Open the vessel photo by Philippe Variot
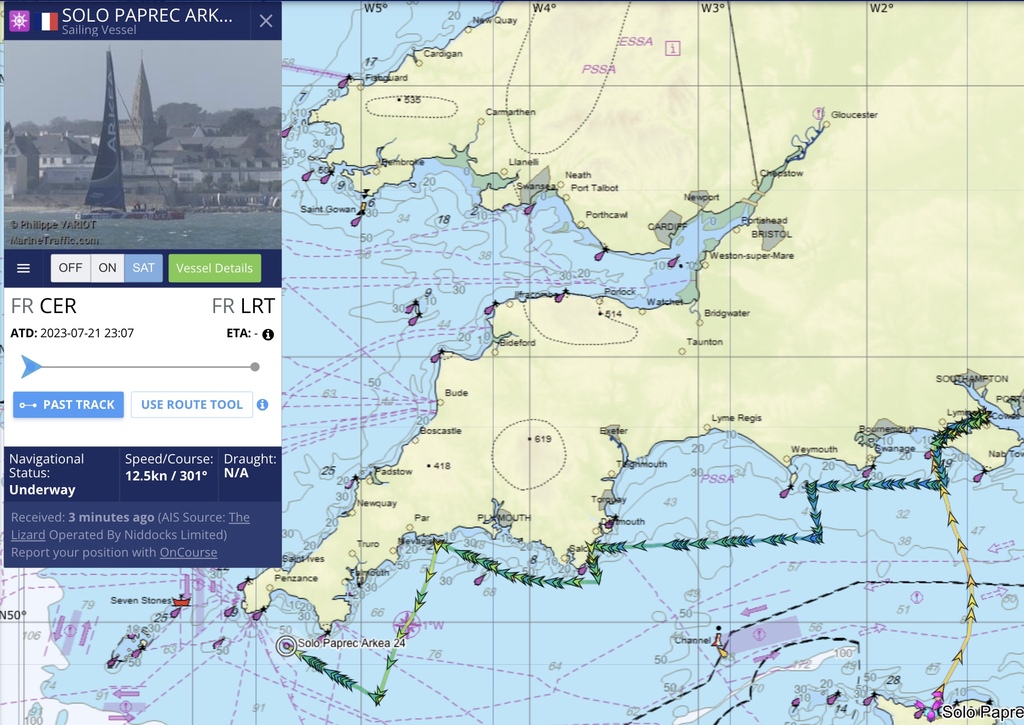Screen dimensions: 1024x725 (x=142, y=144)
